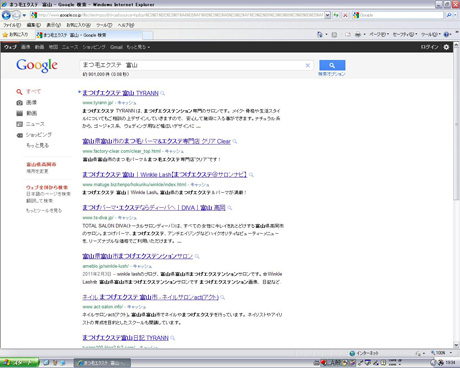460x368 pixels.
Task: Click the feeds icon in the command bar
Action: tap(334, 34)
